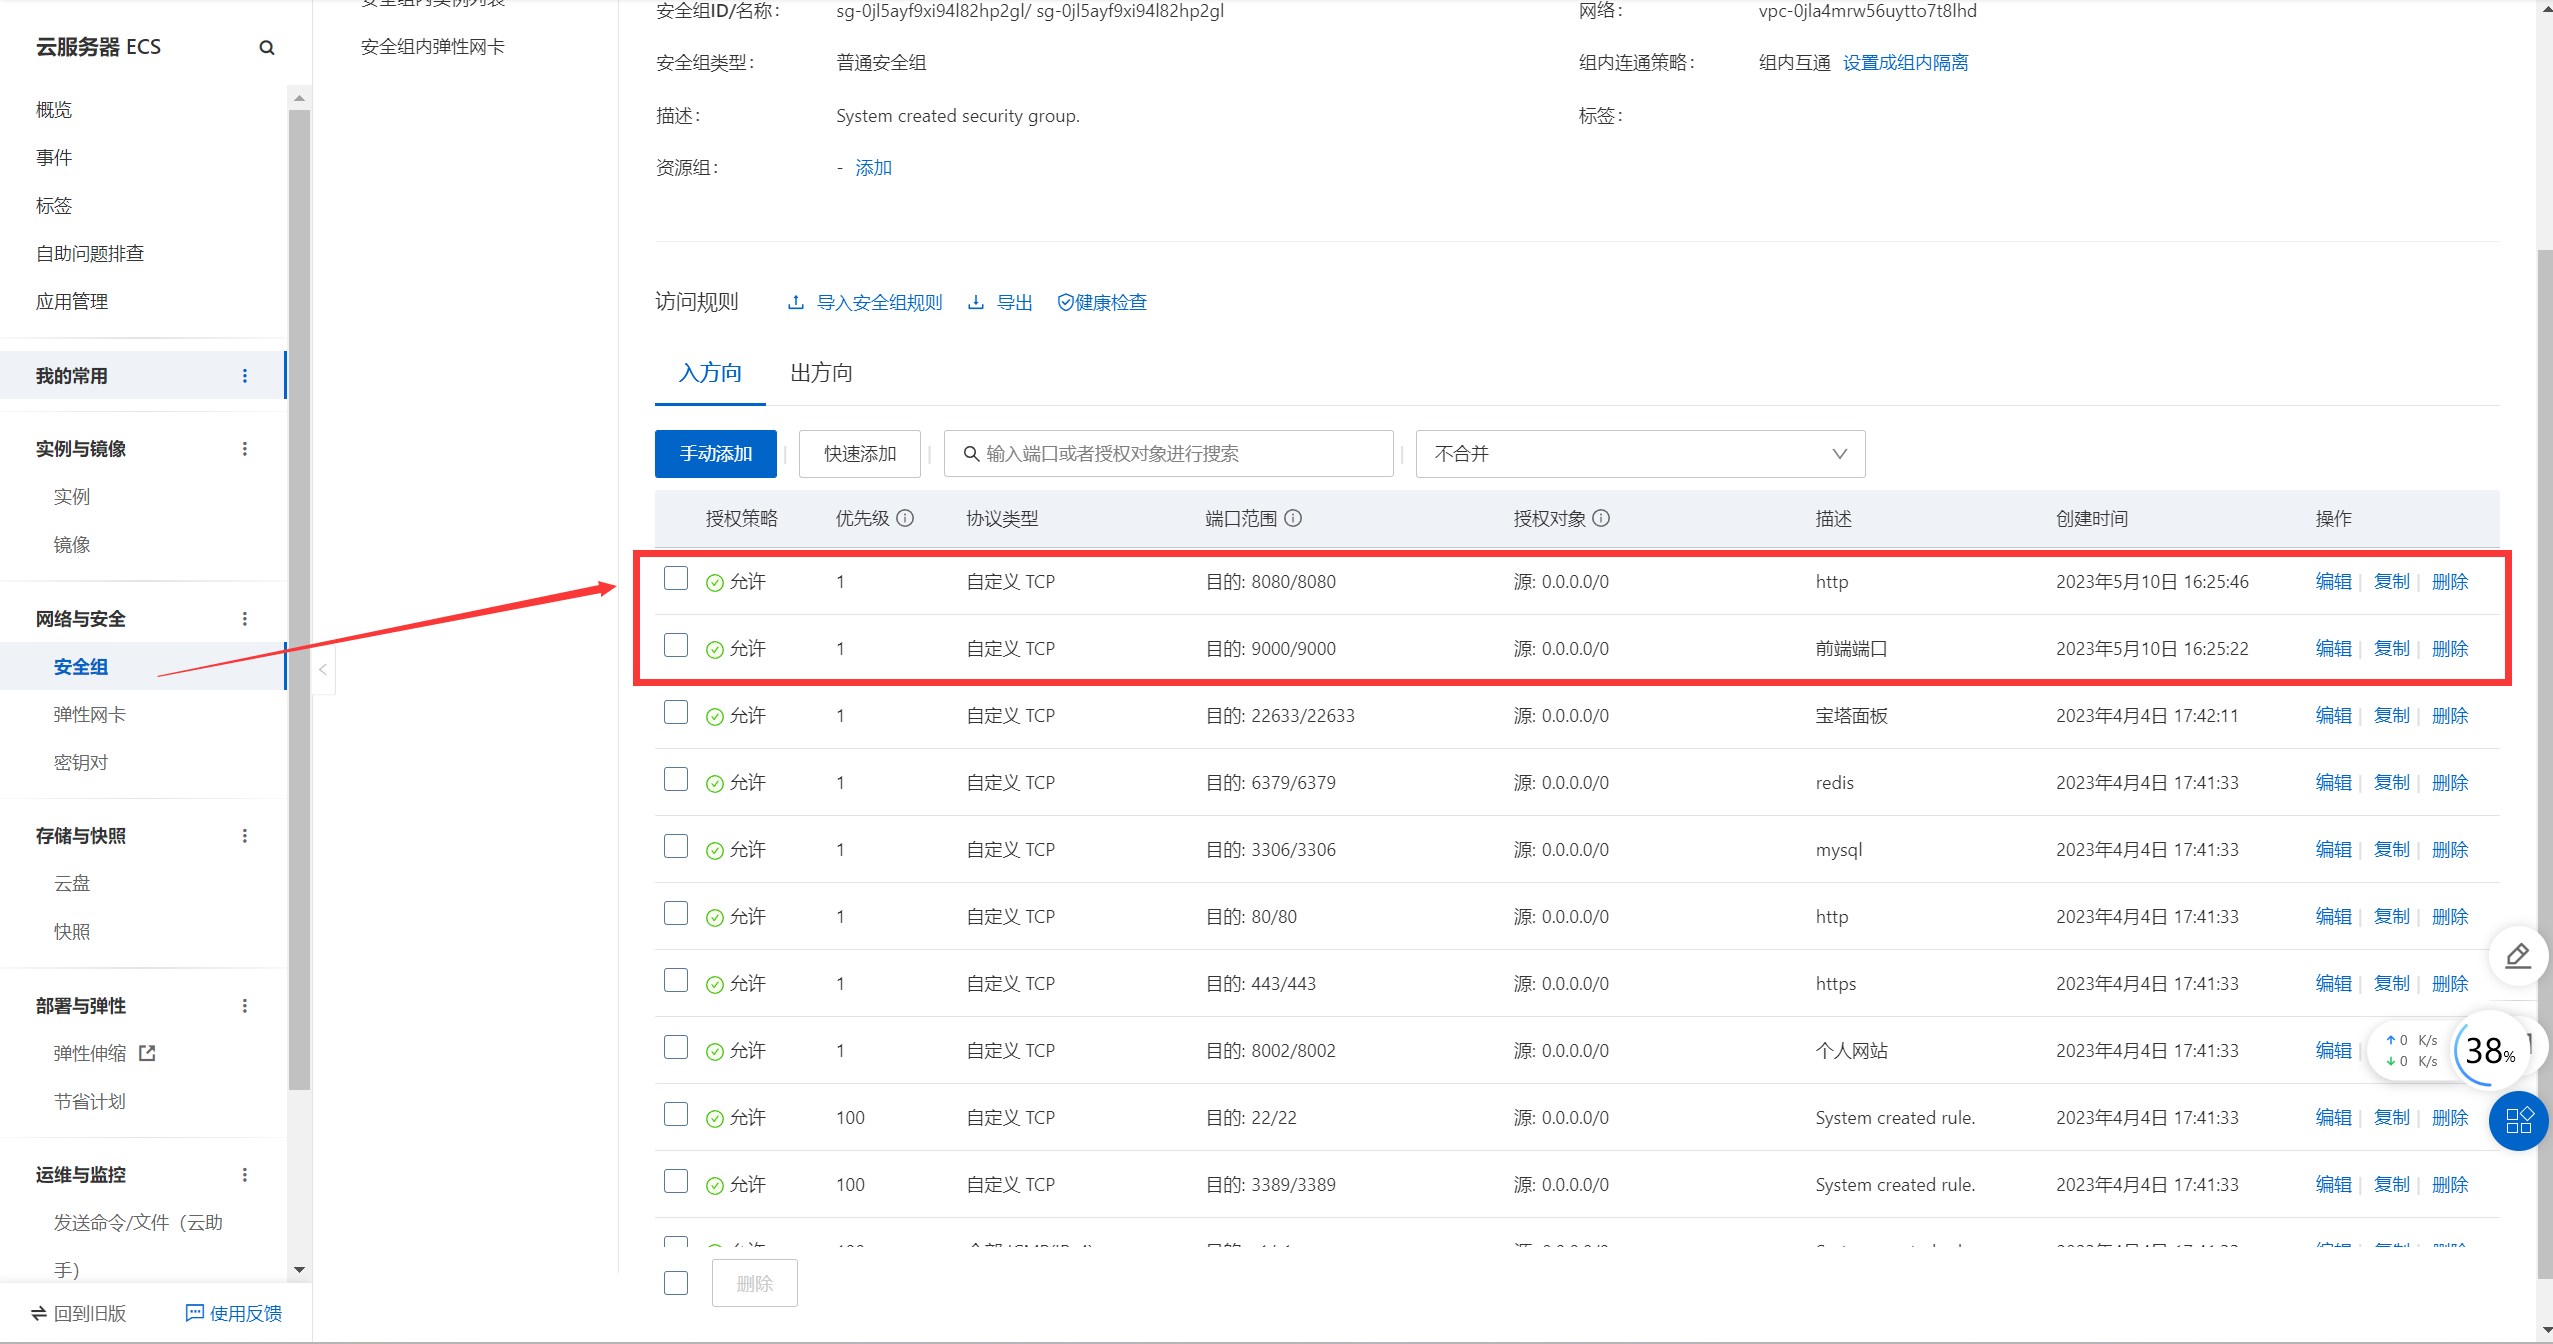
Task: Check the 80/80 http rule checkbox
Action: pyautogui.click(x=676, y=914)
